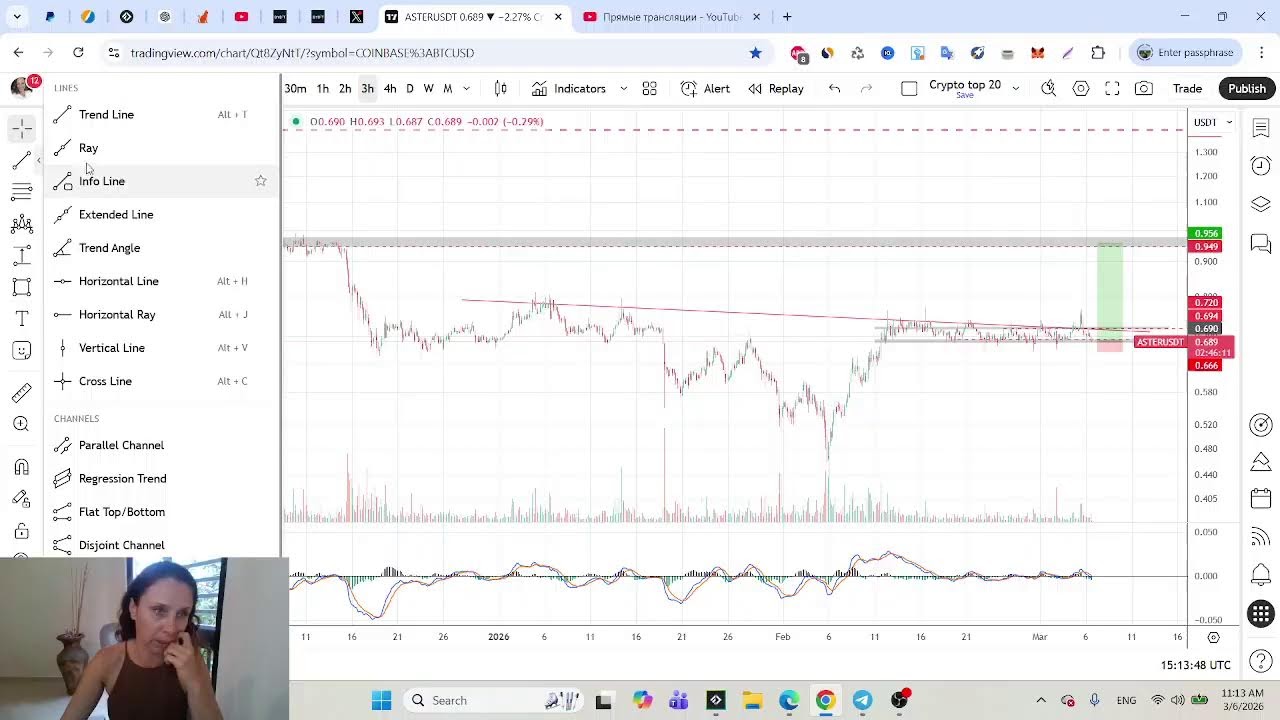This screenshot has width=1280, height=720.
Task: Open quick search magnifier icon
Action: point(1048,89)
